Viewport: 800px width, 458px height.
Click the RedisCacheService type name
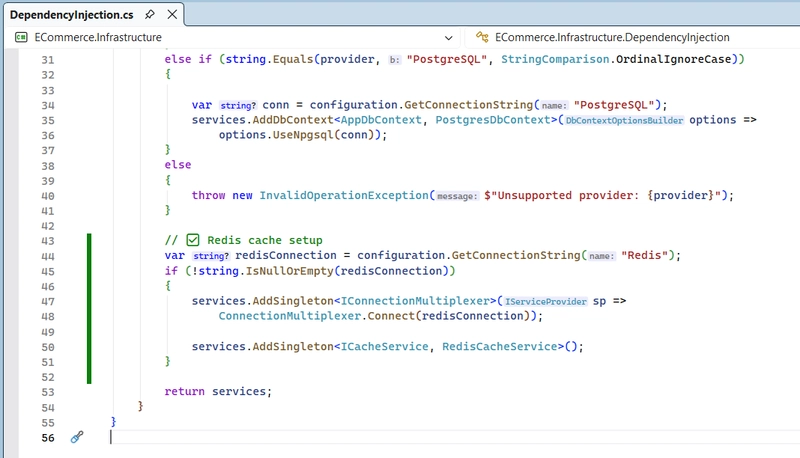click(499, 346)
